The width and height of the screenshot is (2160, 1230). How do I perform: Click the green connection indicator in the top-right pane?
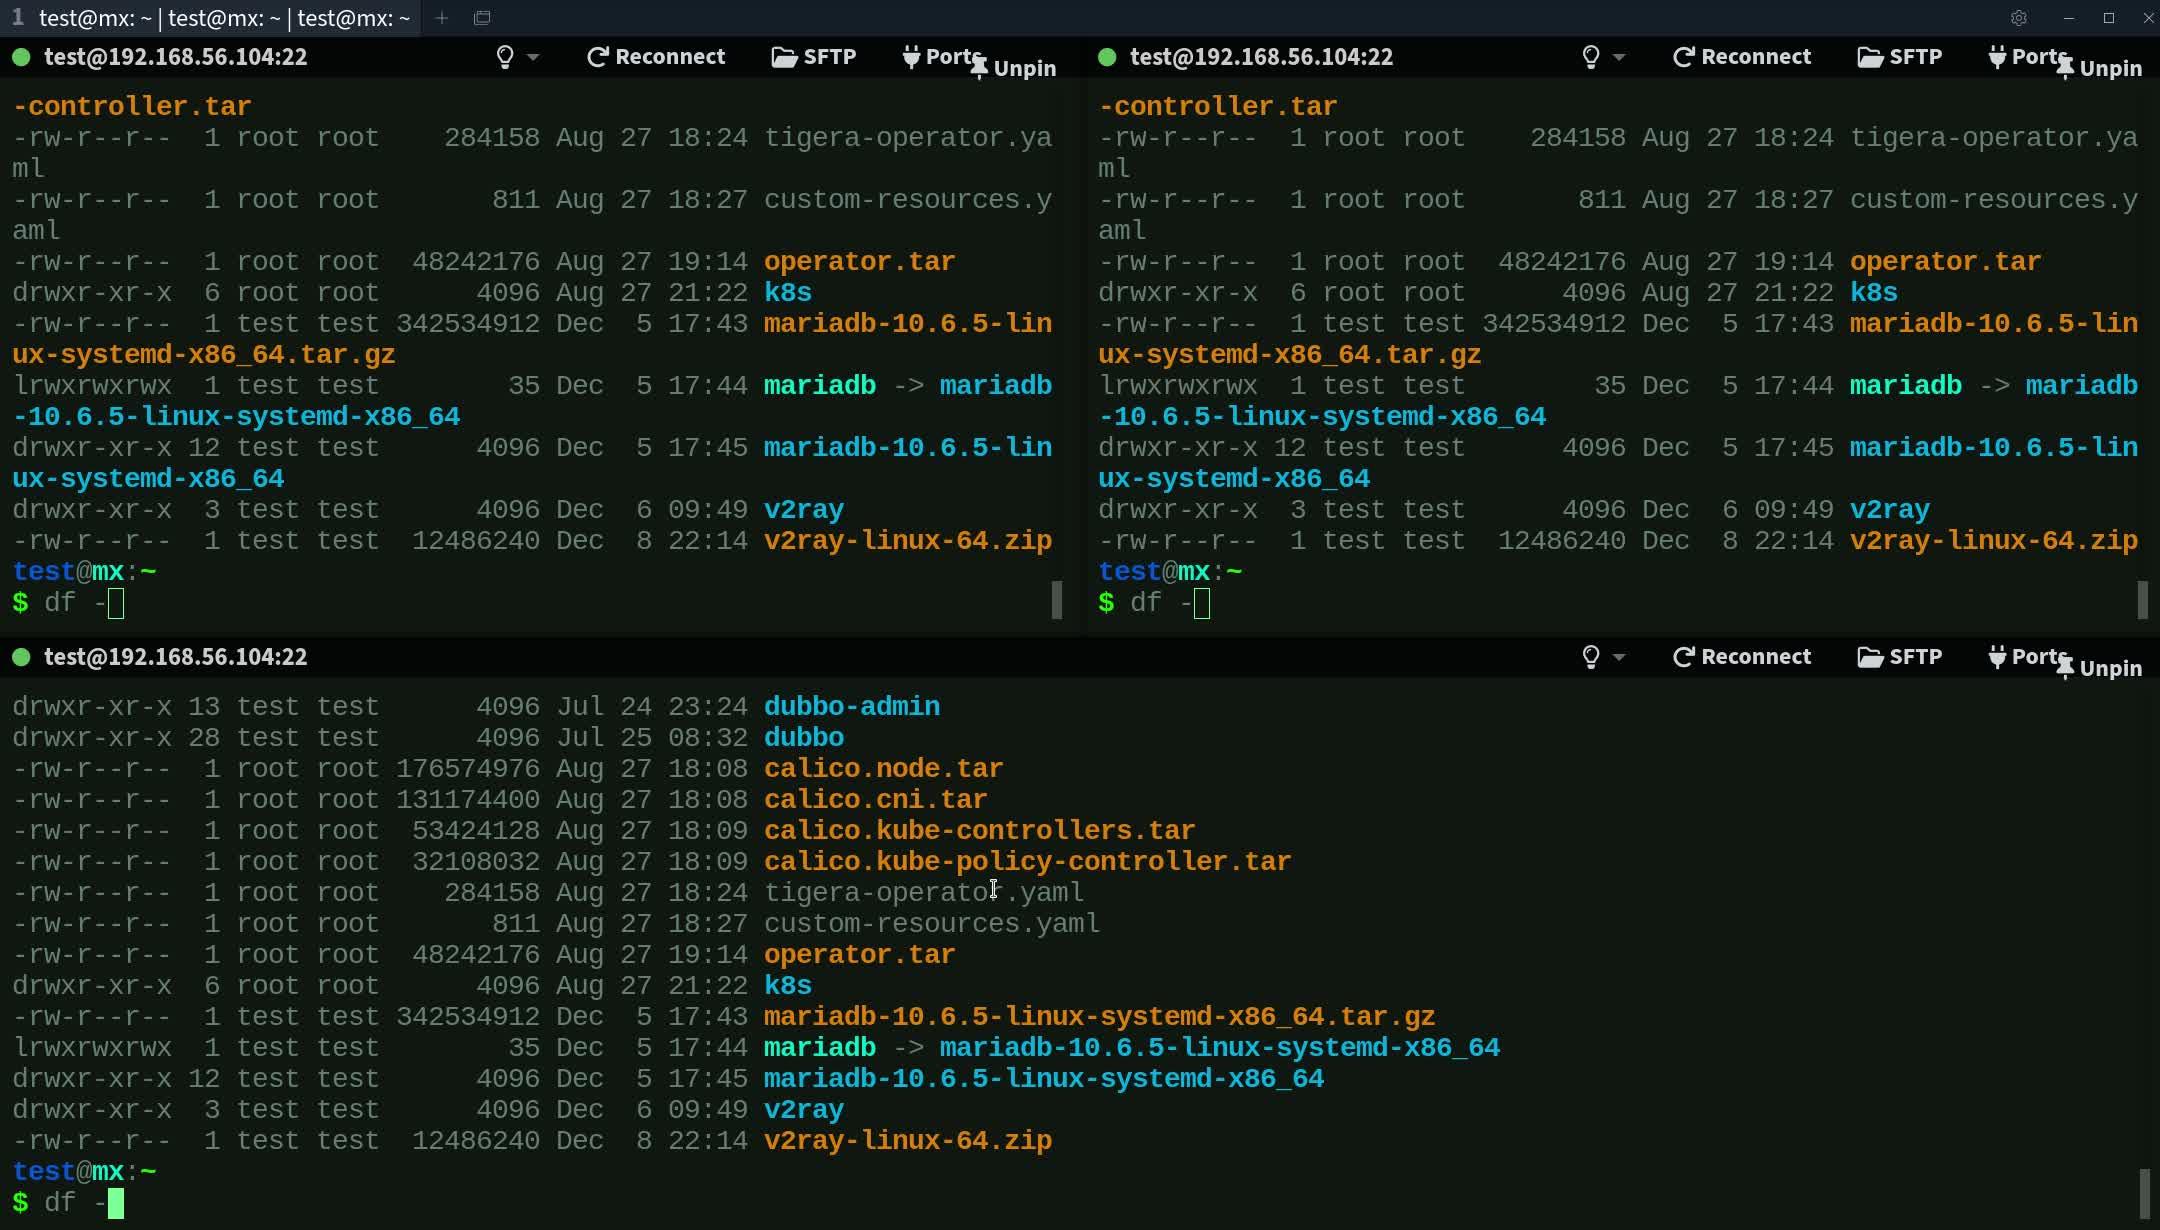[1107, 57]
